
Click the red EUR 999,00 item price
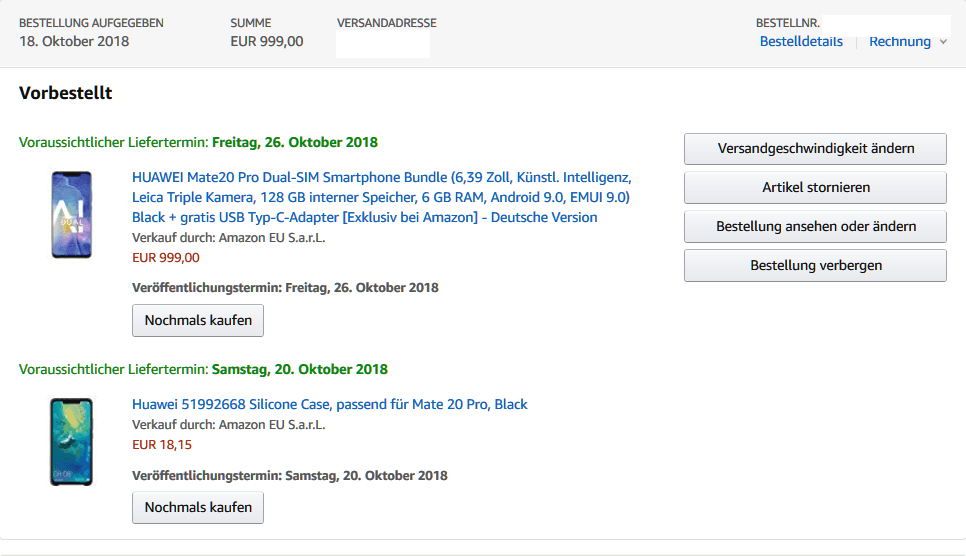pyautogui.click(x=166, y=258)
